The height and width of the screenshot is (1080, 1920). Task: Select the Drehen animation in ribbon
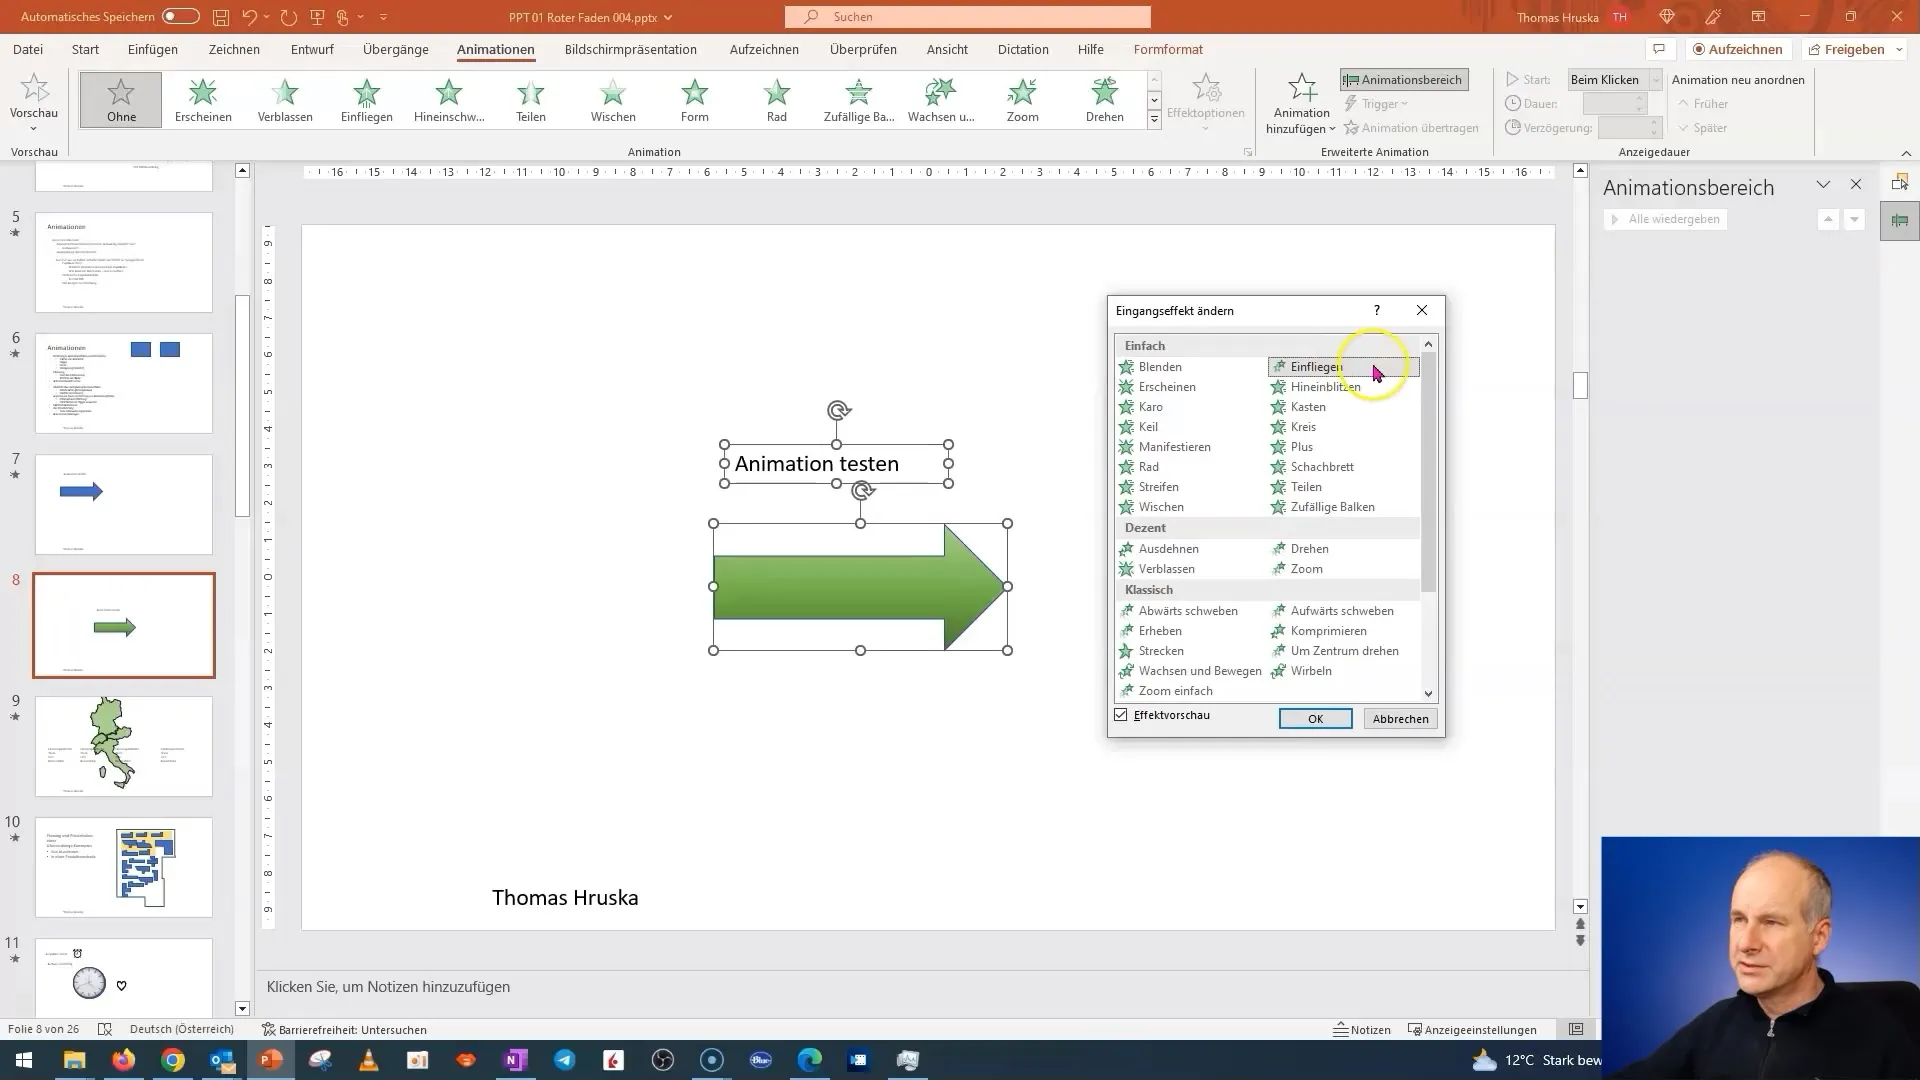point(1105,100)
